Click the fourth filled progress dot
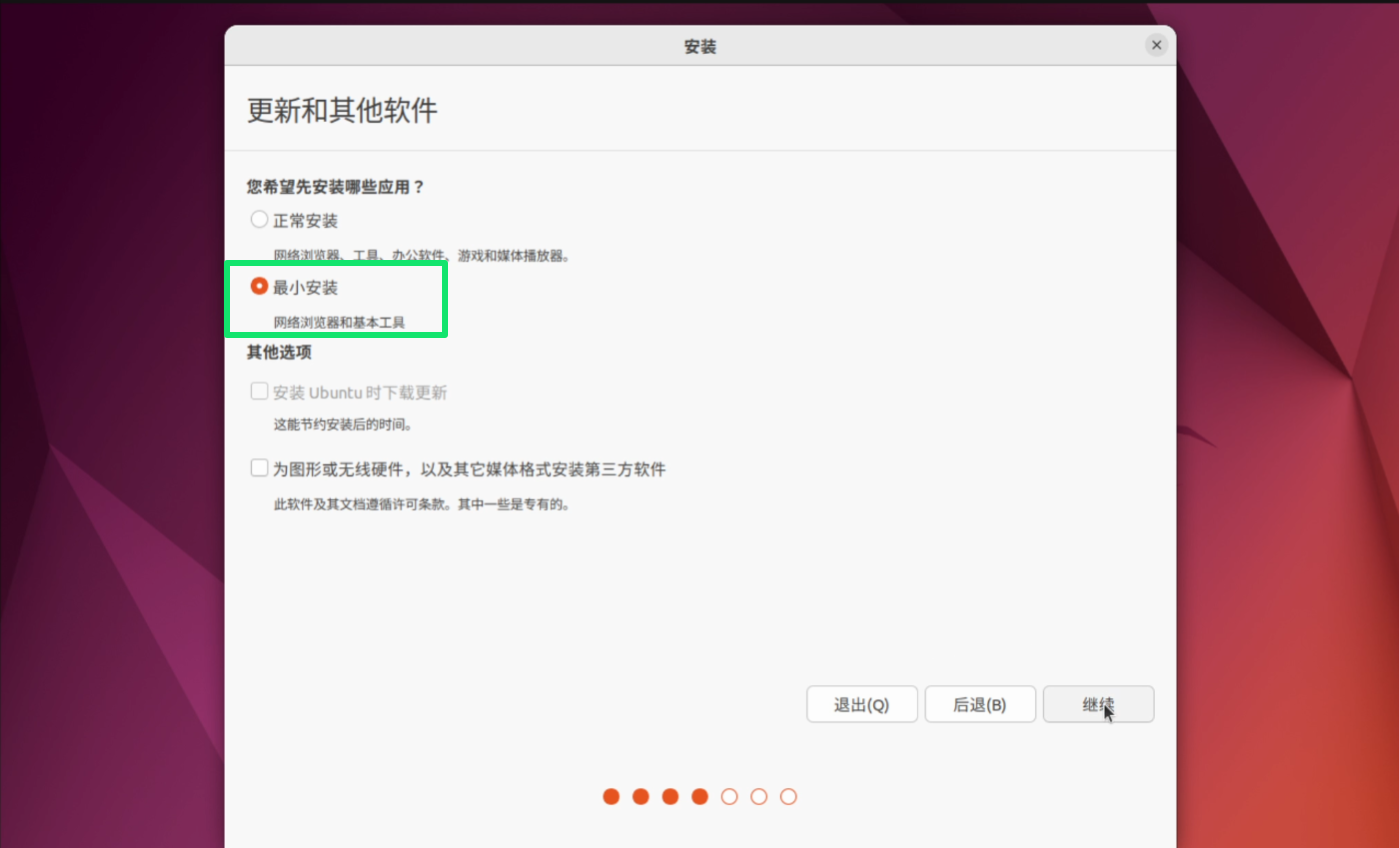The height and width of the screenshot is (848, 1399). coord(700,796)
